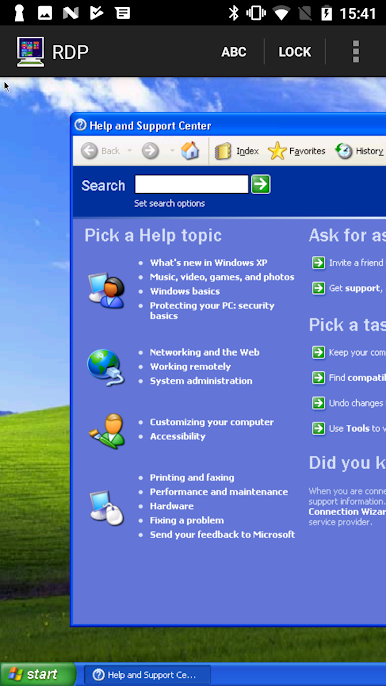Click green arrow next to Invite a friend
This screenshot has width=386, height=686.
(319, 263)
